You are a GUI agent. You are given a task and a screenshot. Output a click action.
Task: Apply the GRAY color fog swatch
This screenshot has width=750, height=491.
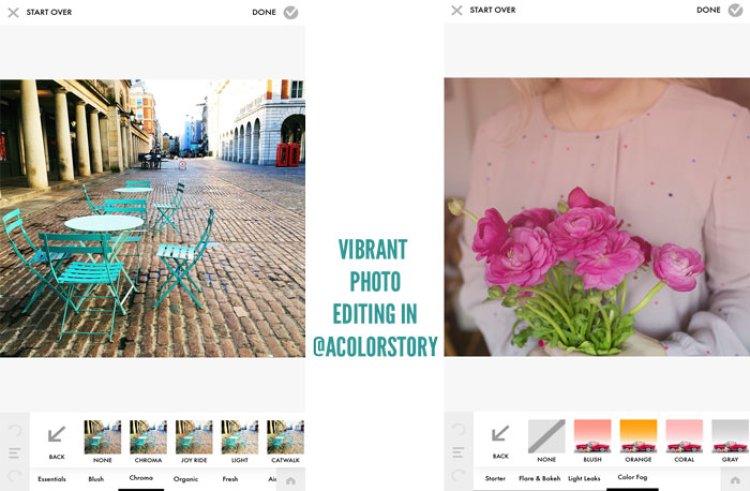tap(730, 436)
